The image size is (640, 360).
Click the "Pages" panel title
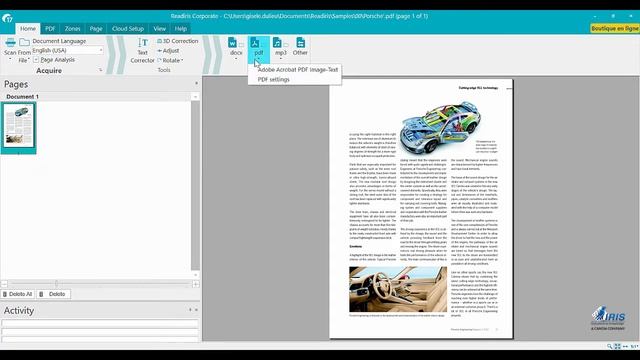[16, 84]
